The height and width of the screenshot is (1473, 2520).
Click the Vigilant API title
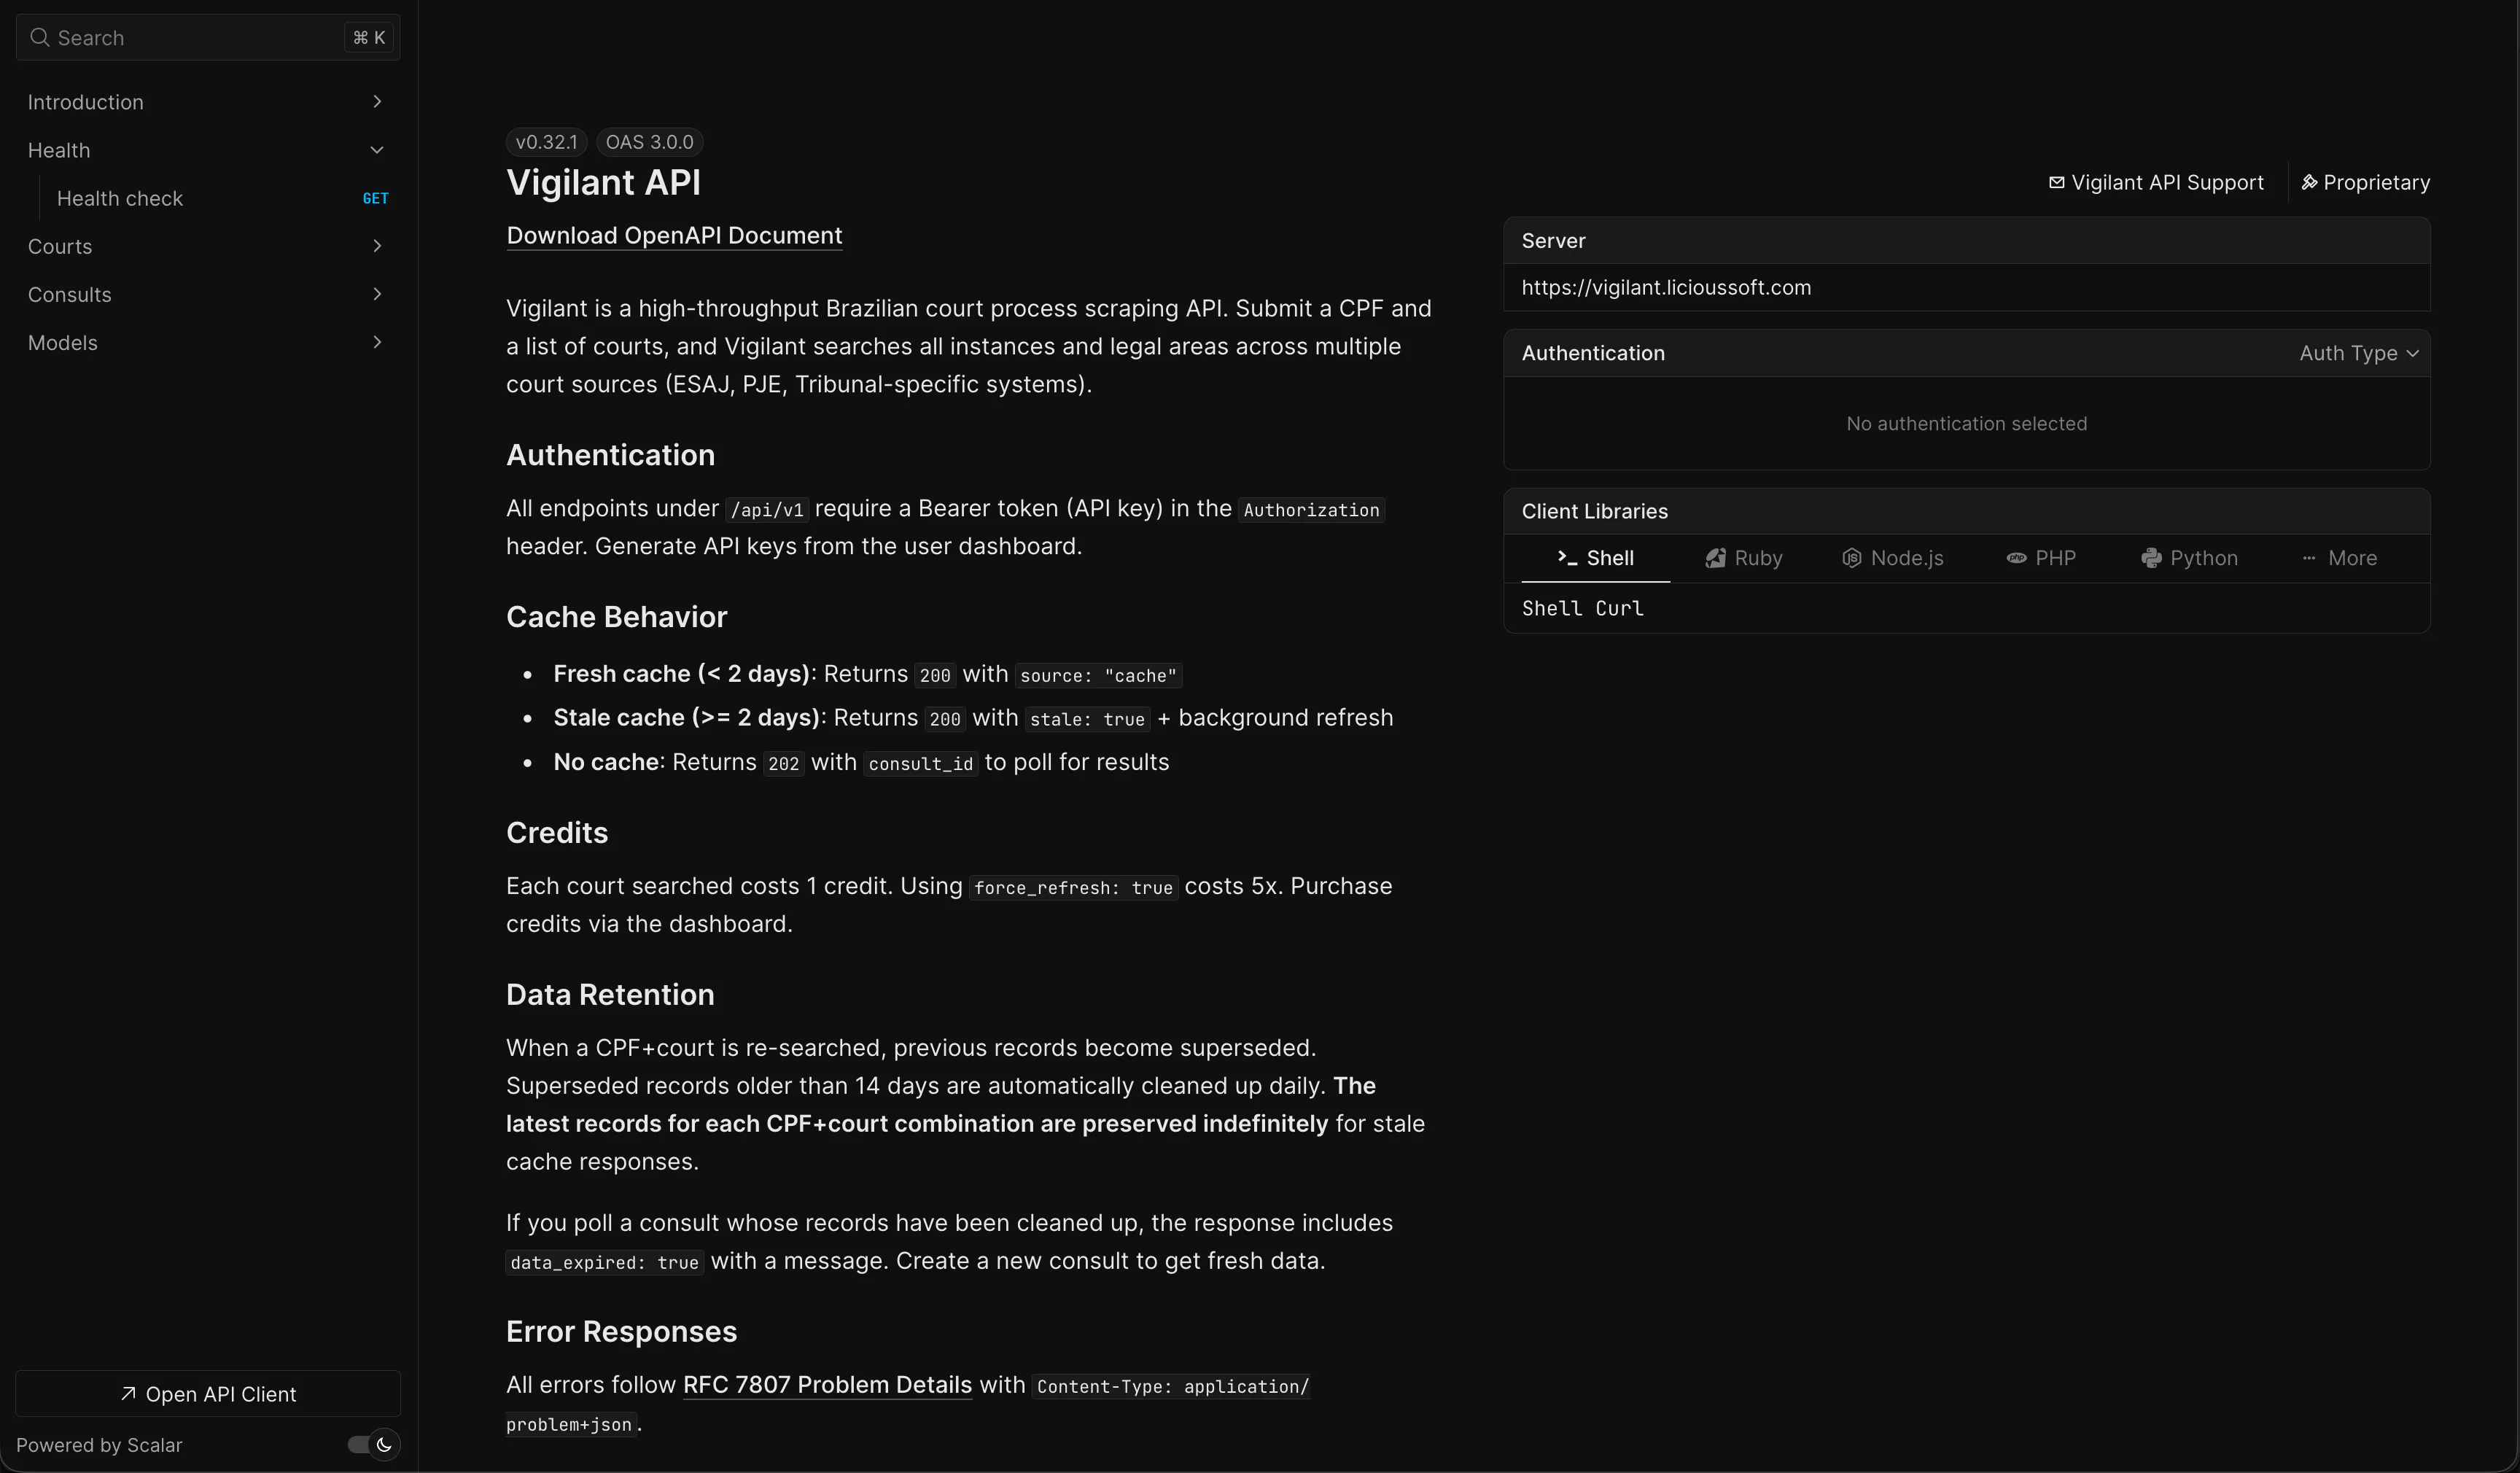point(604,183)
